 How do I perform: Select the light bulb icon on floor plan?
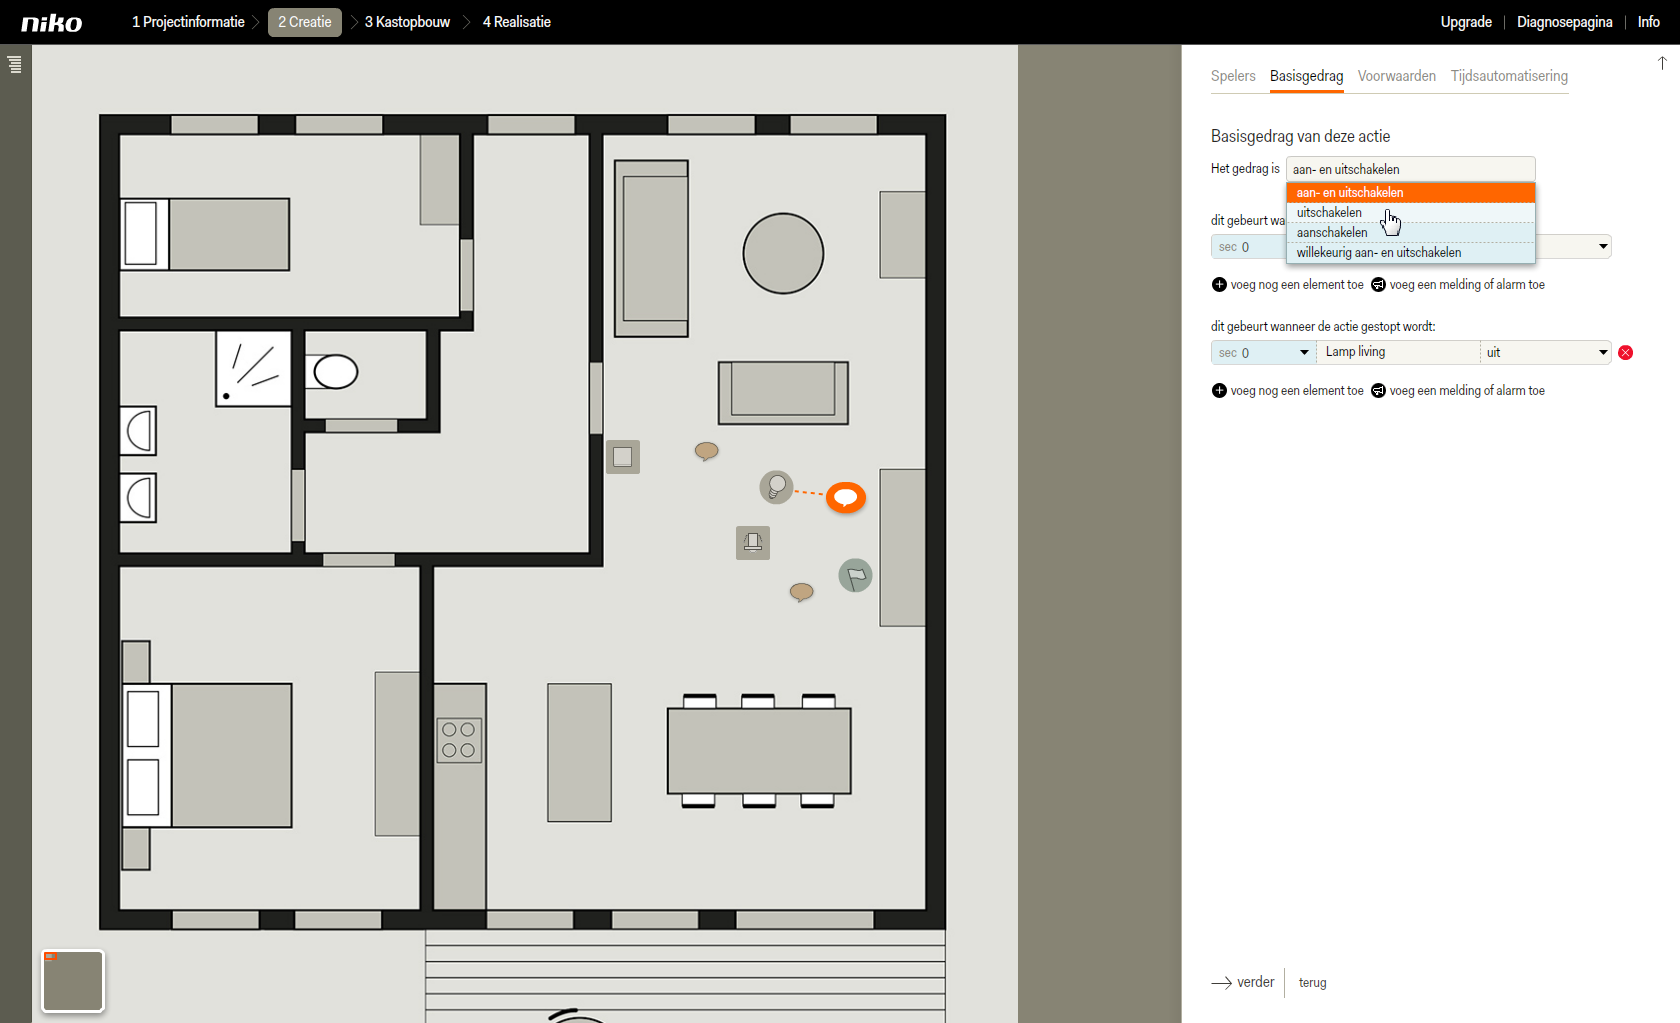pos(776,487)
